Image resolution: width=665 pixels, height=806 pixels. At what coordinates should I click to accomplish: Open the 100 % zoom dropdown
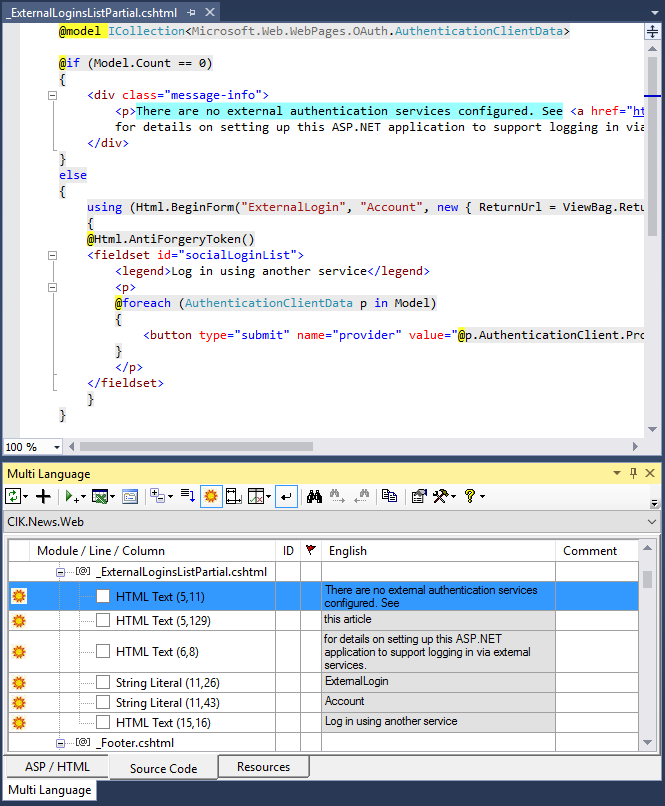[56, 447]
